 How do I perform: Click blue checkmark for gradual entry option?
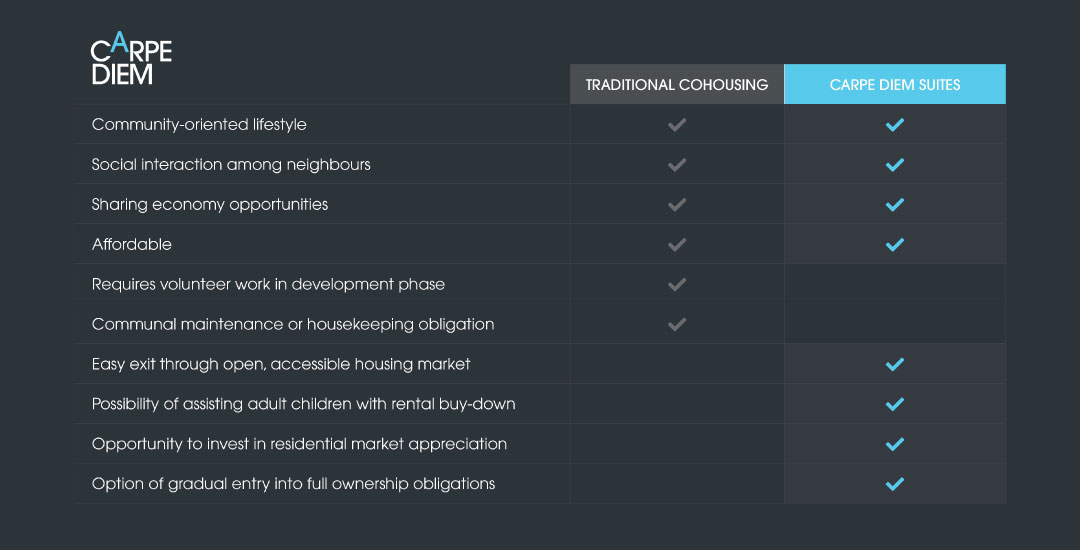tap(894, 484)
